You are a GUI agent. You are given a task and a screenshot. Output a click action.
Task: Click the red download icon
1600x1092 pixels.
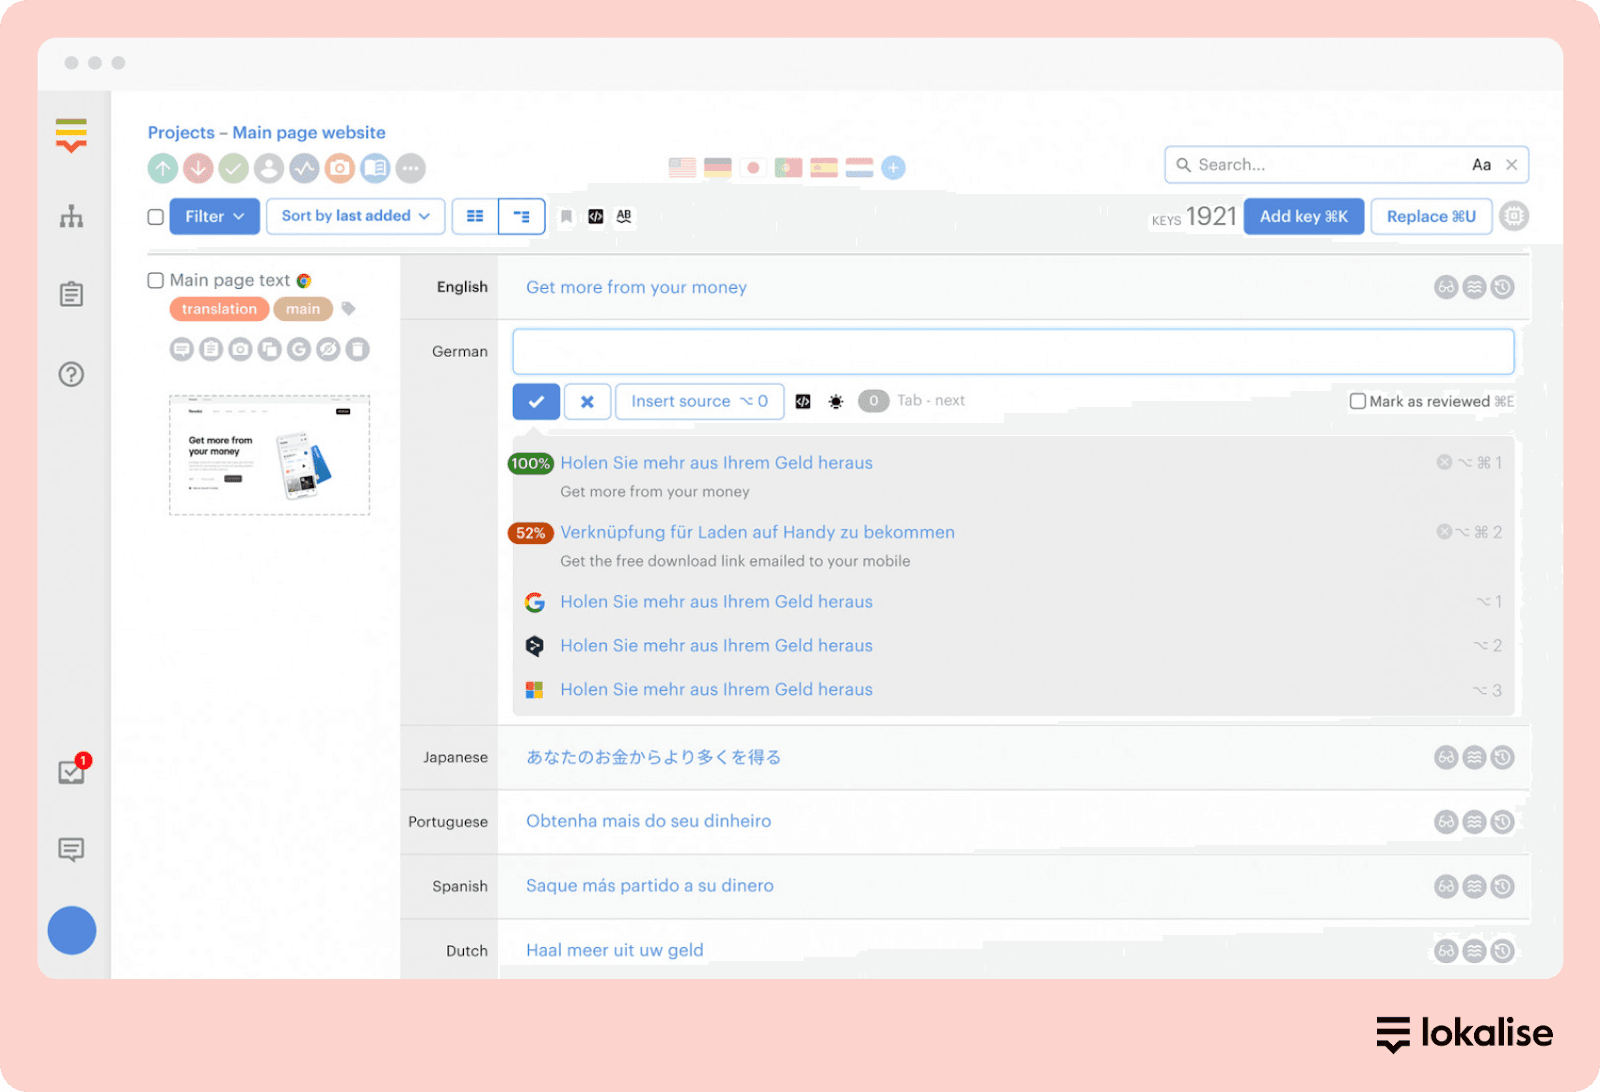pos(198,168)
